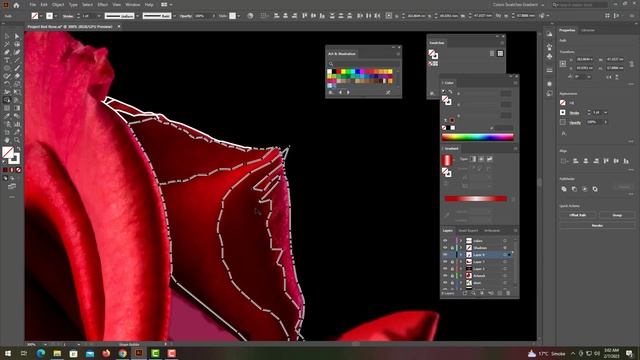Click the Constrain Proportions link icon
Screen dimensions: 640x360
point(631,64)
